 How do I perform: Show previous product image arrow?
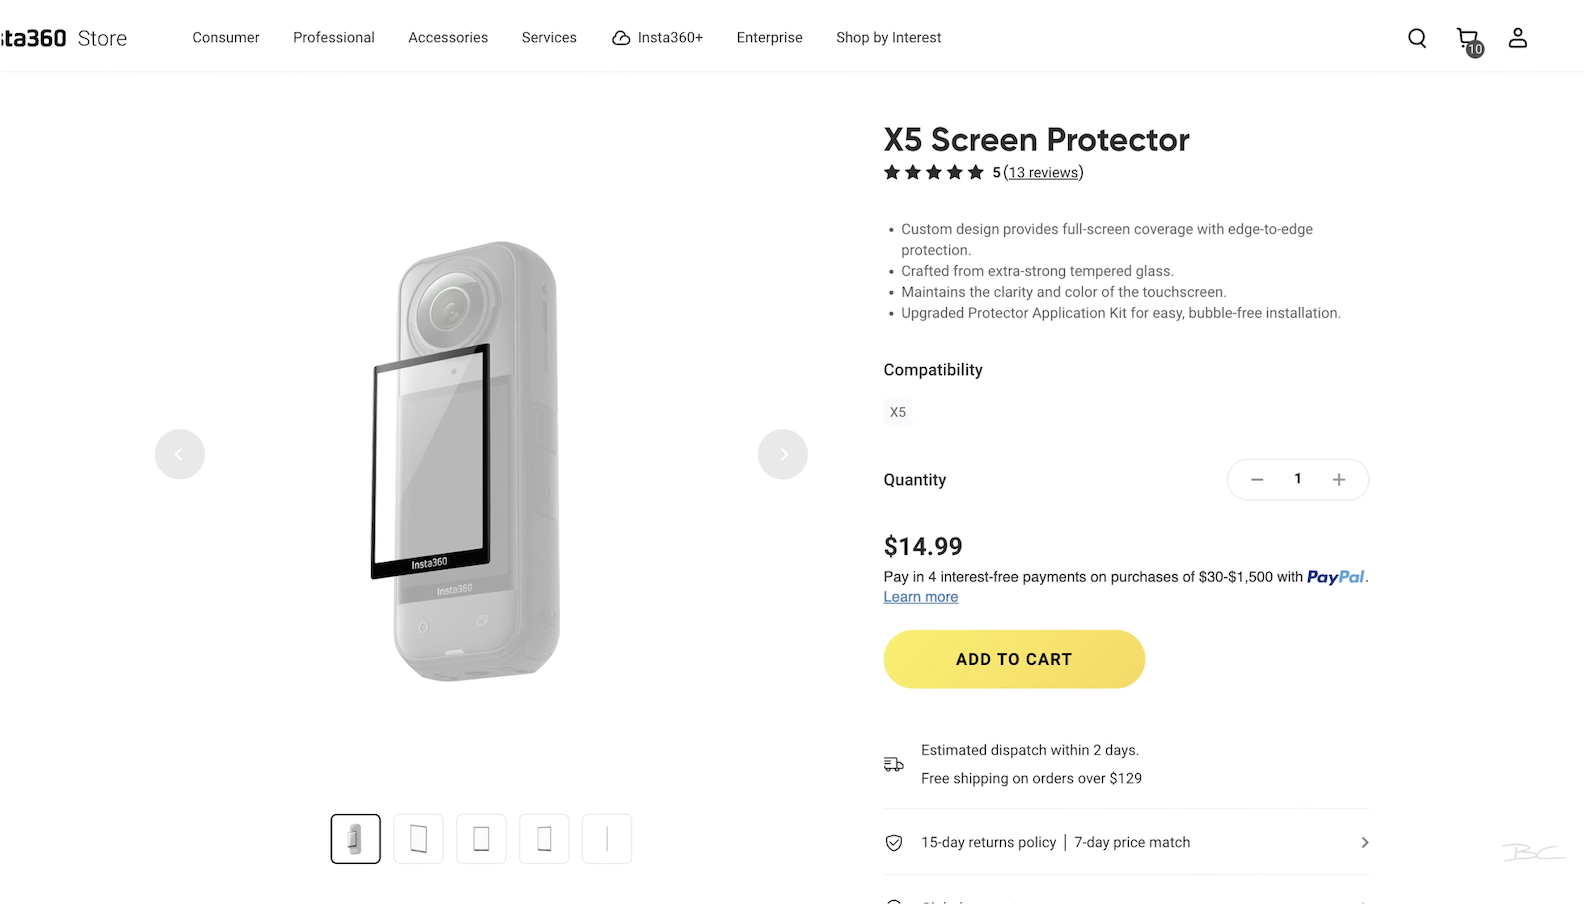tap(180, 454)
